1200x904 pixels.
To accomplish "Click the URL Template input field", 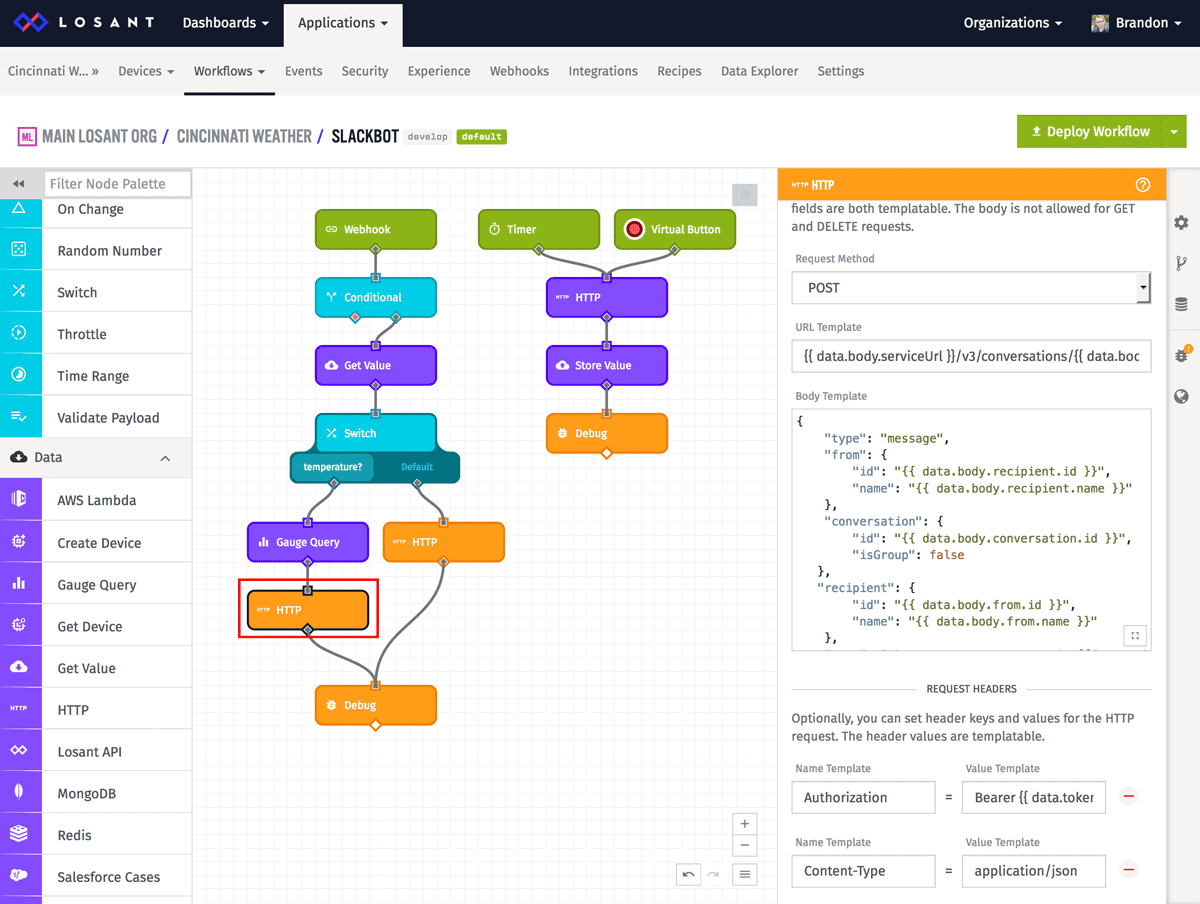I will (971, 356).
